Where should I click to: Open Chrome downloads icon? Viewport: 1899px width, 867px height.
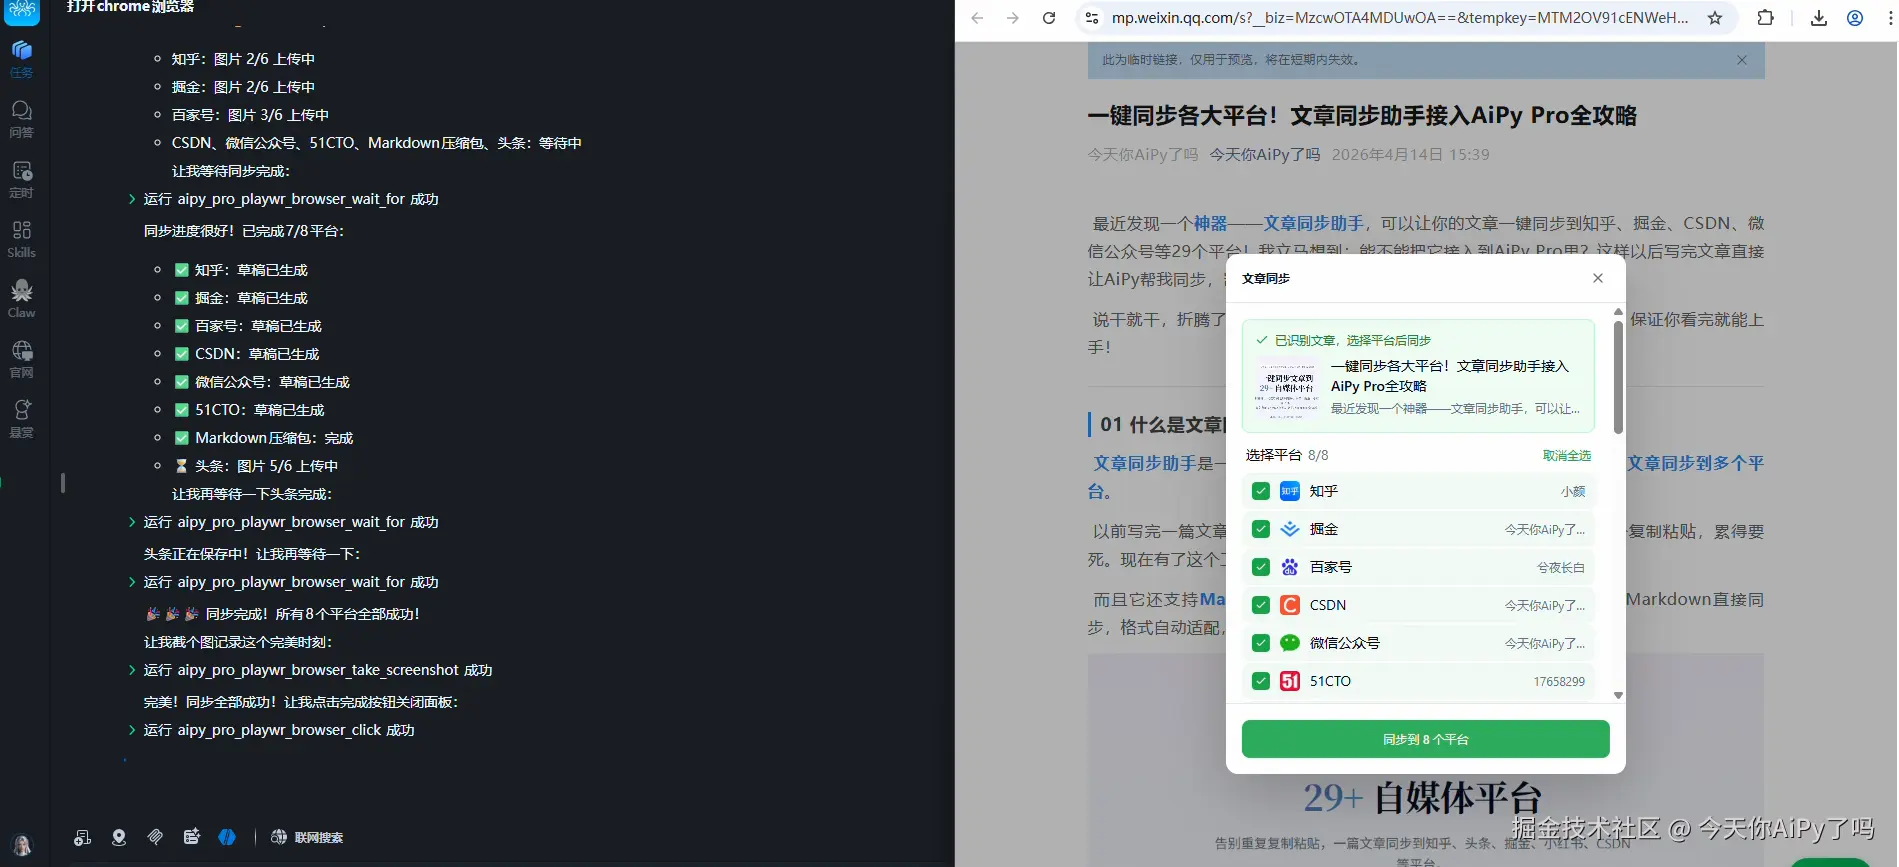coord(1819,18)
